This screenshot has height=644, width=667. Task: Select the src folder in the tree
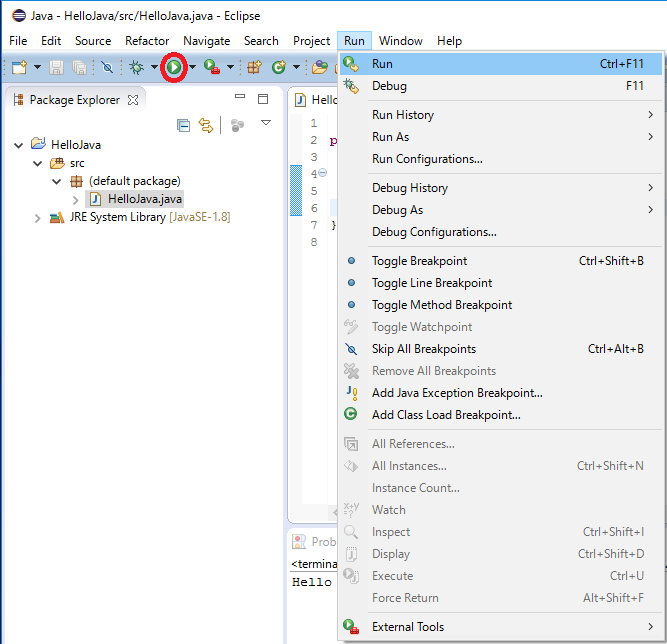(x=67, y=163)
